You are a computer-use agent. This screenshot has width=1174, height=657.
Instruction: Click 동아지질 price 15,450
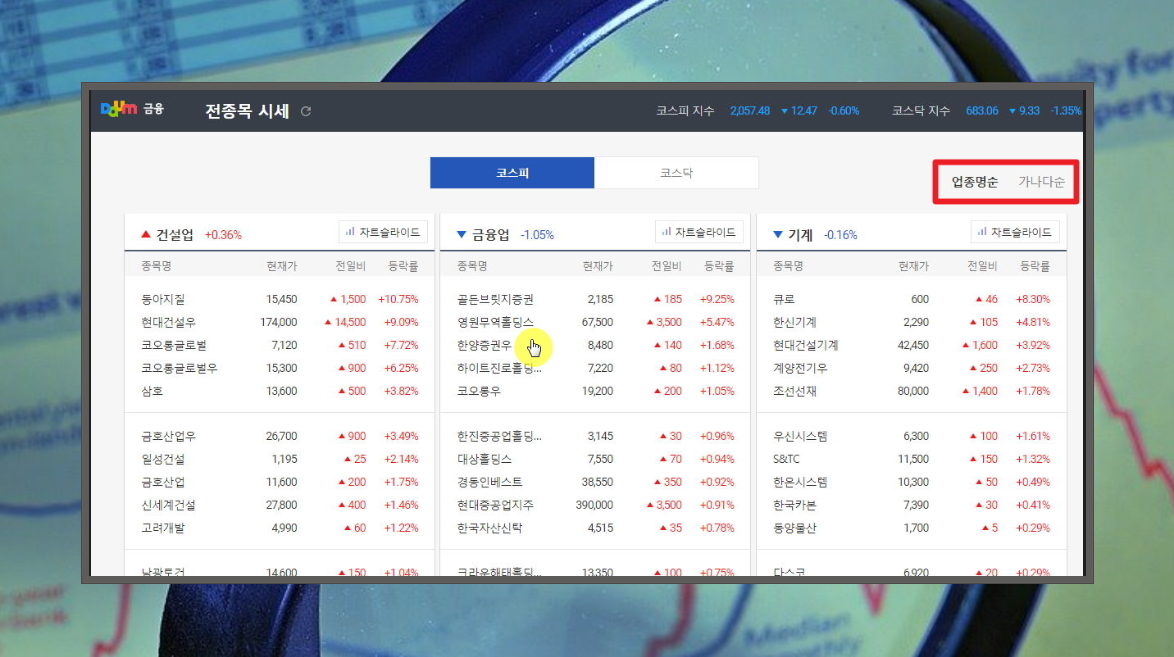click(282, 299)
